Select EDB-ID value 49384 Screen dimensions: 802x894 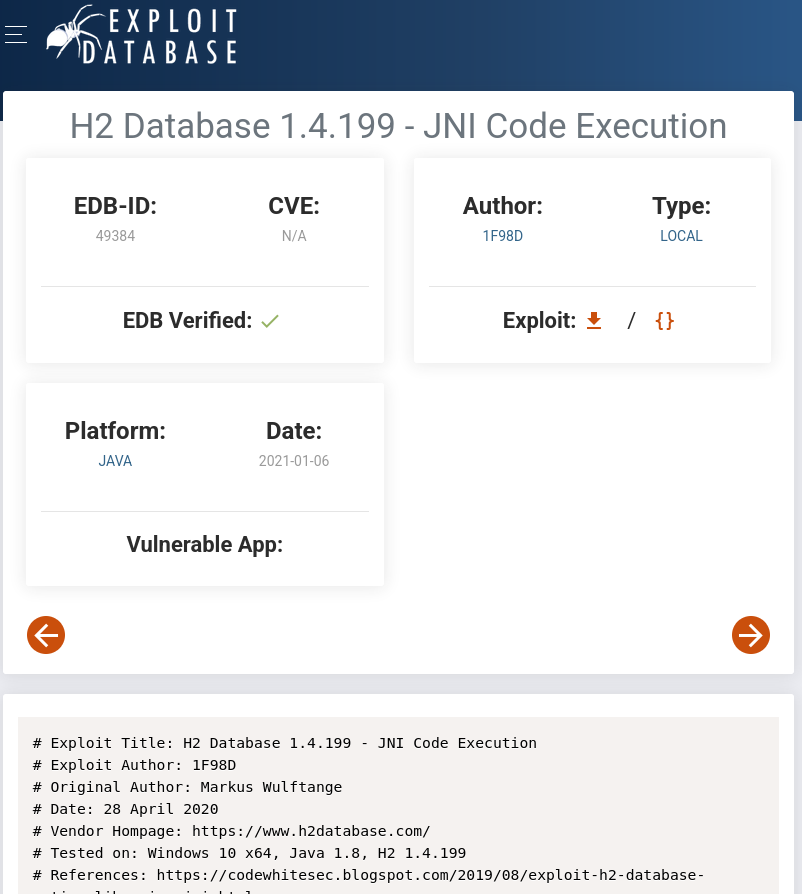coord(115,235)
